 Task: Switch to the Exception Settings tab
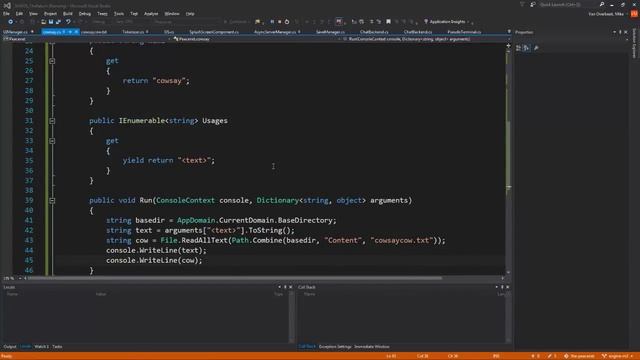click(x=335, y=347)
